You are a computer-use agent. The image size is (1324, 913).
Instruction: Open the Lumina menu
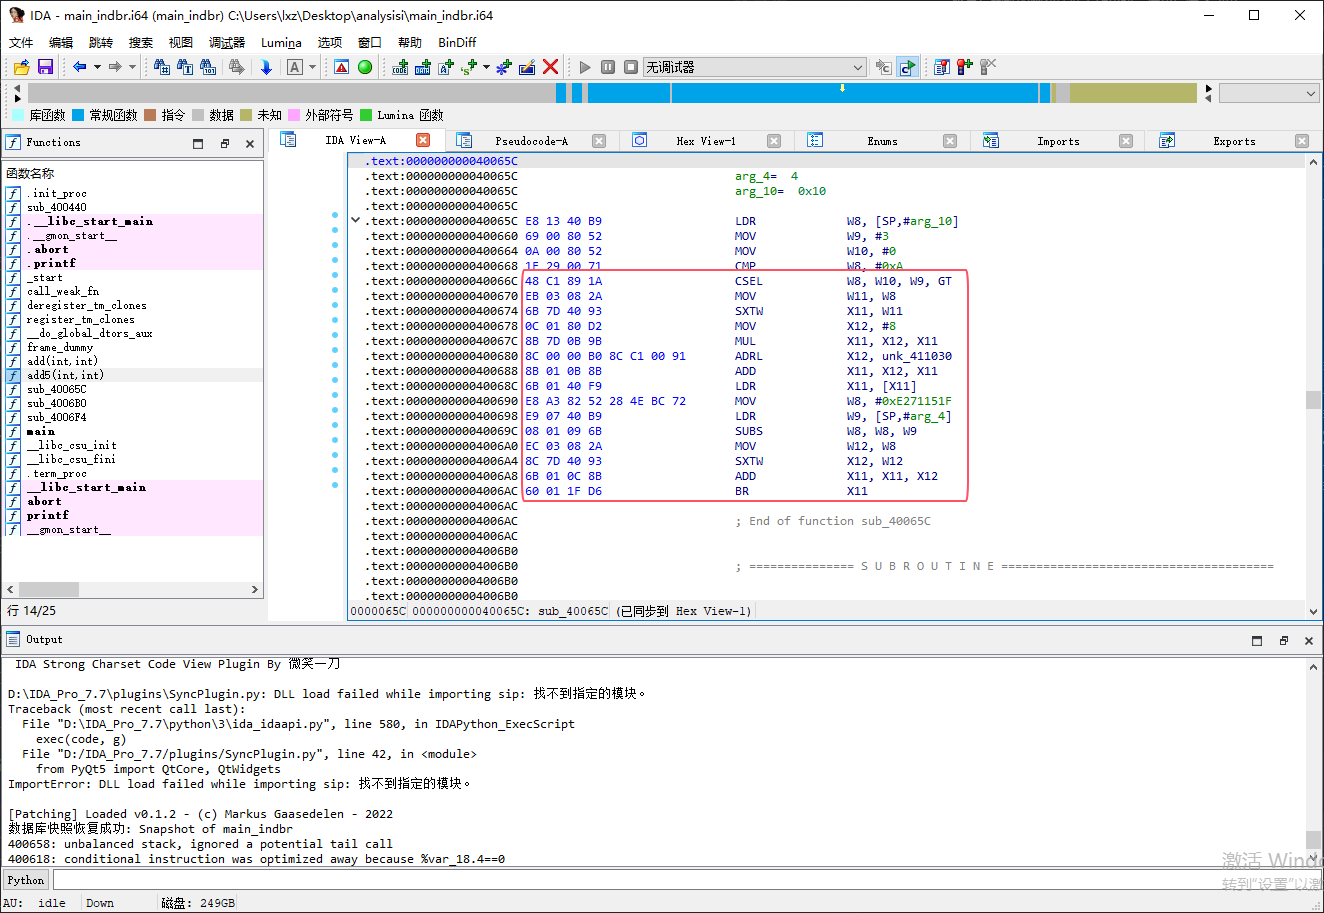coord(281,42)
